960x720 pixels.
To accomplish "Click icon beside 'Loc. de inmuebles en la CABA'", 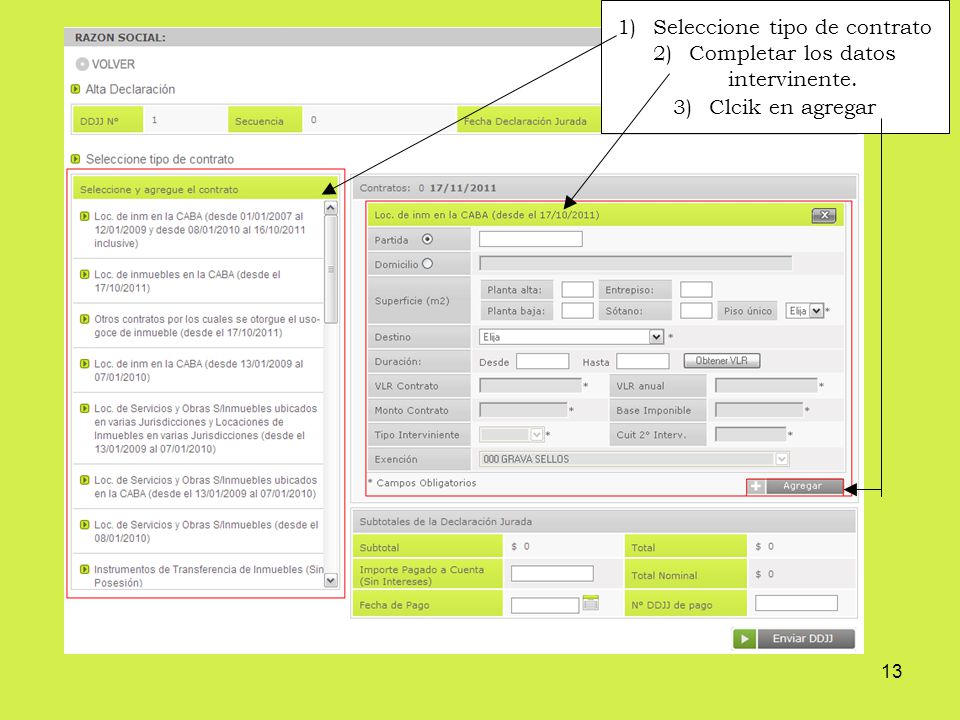I will point(85,274).
